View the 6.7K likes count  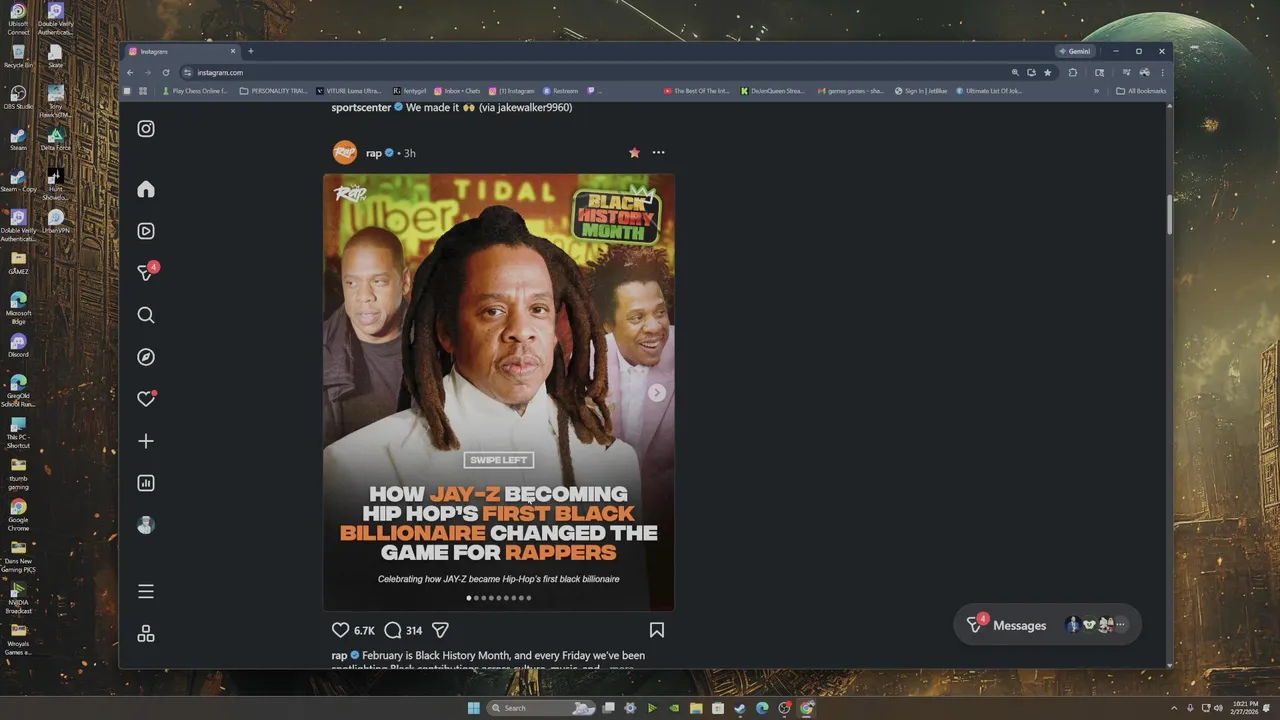coord(364,631)
